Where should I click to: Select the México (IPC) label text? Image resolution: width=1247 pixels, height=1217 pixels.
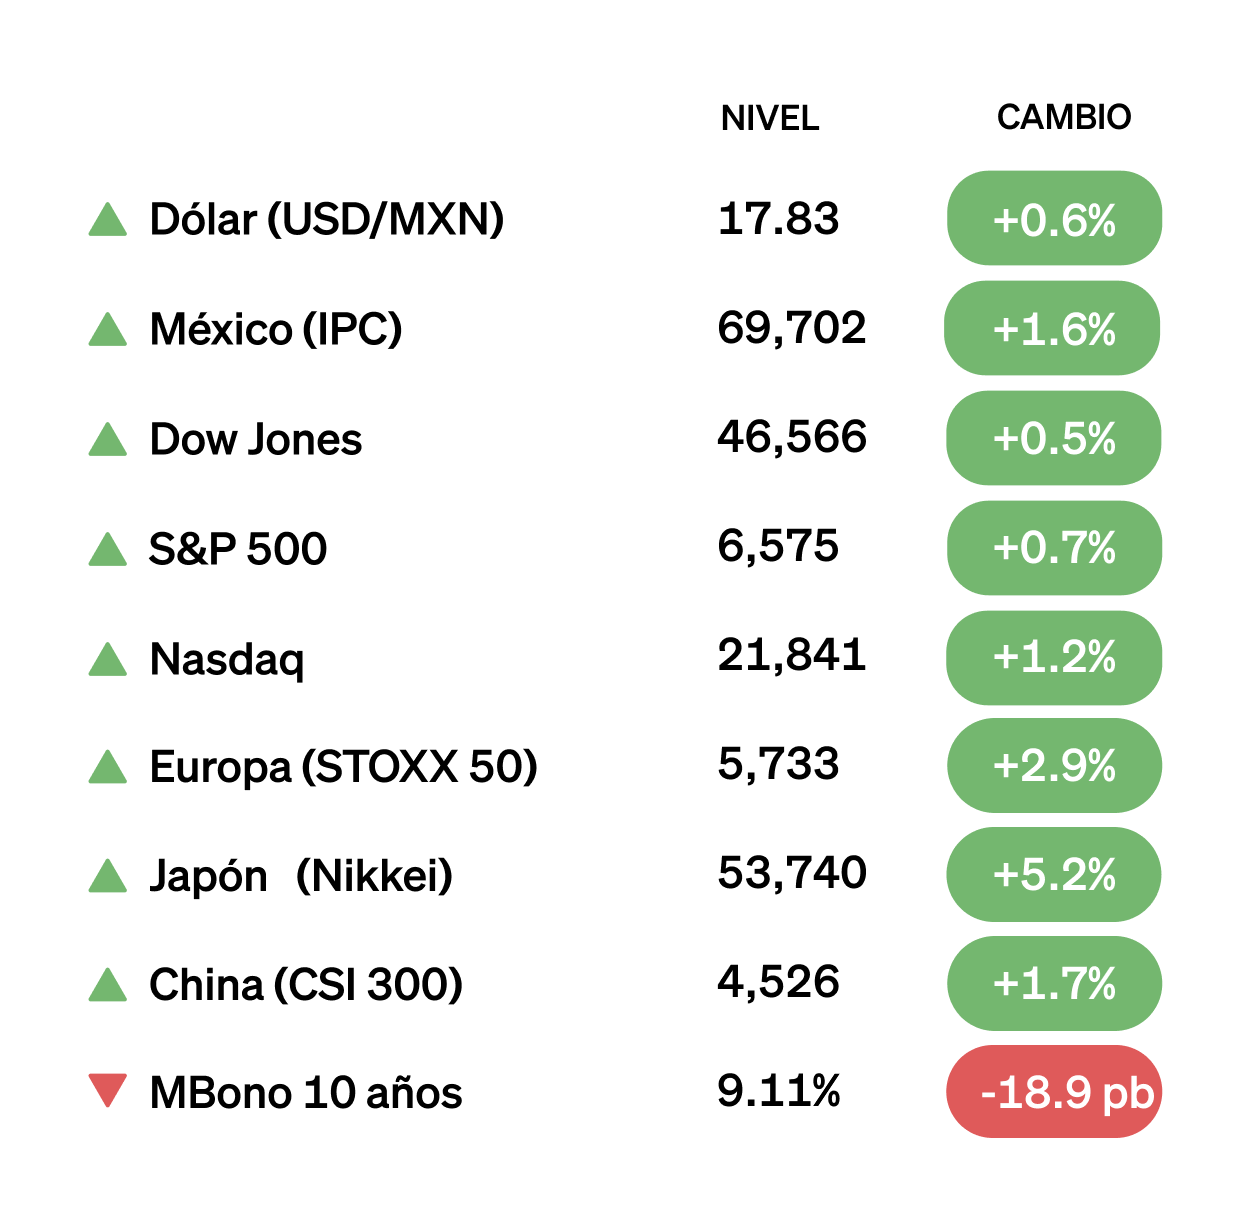click(276, 329)
